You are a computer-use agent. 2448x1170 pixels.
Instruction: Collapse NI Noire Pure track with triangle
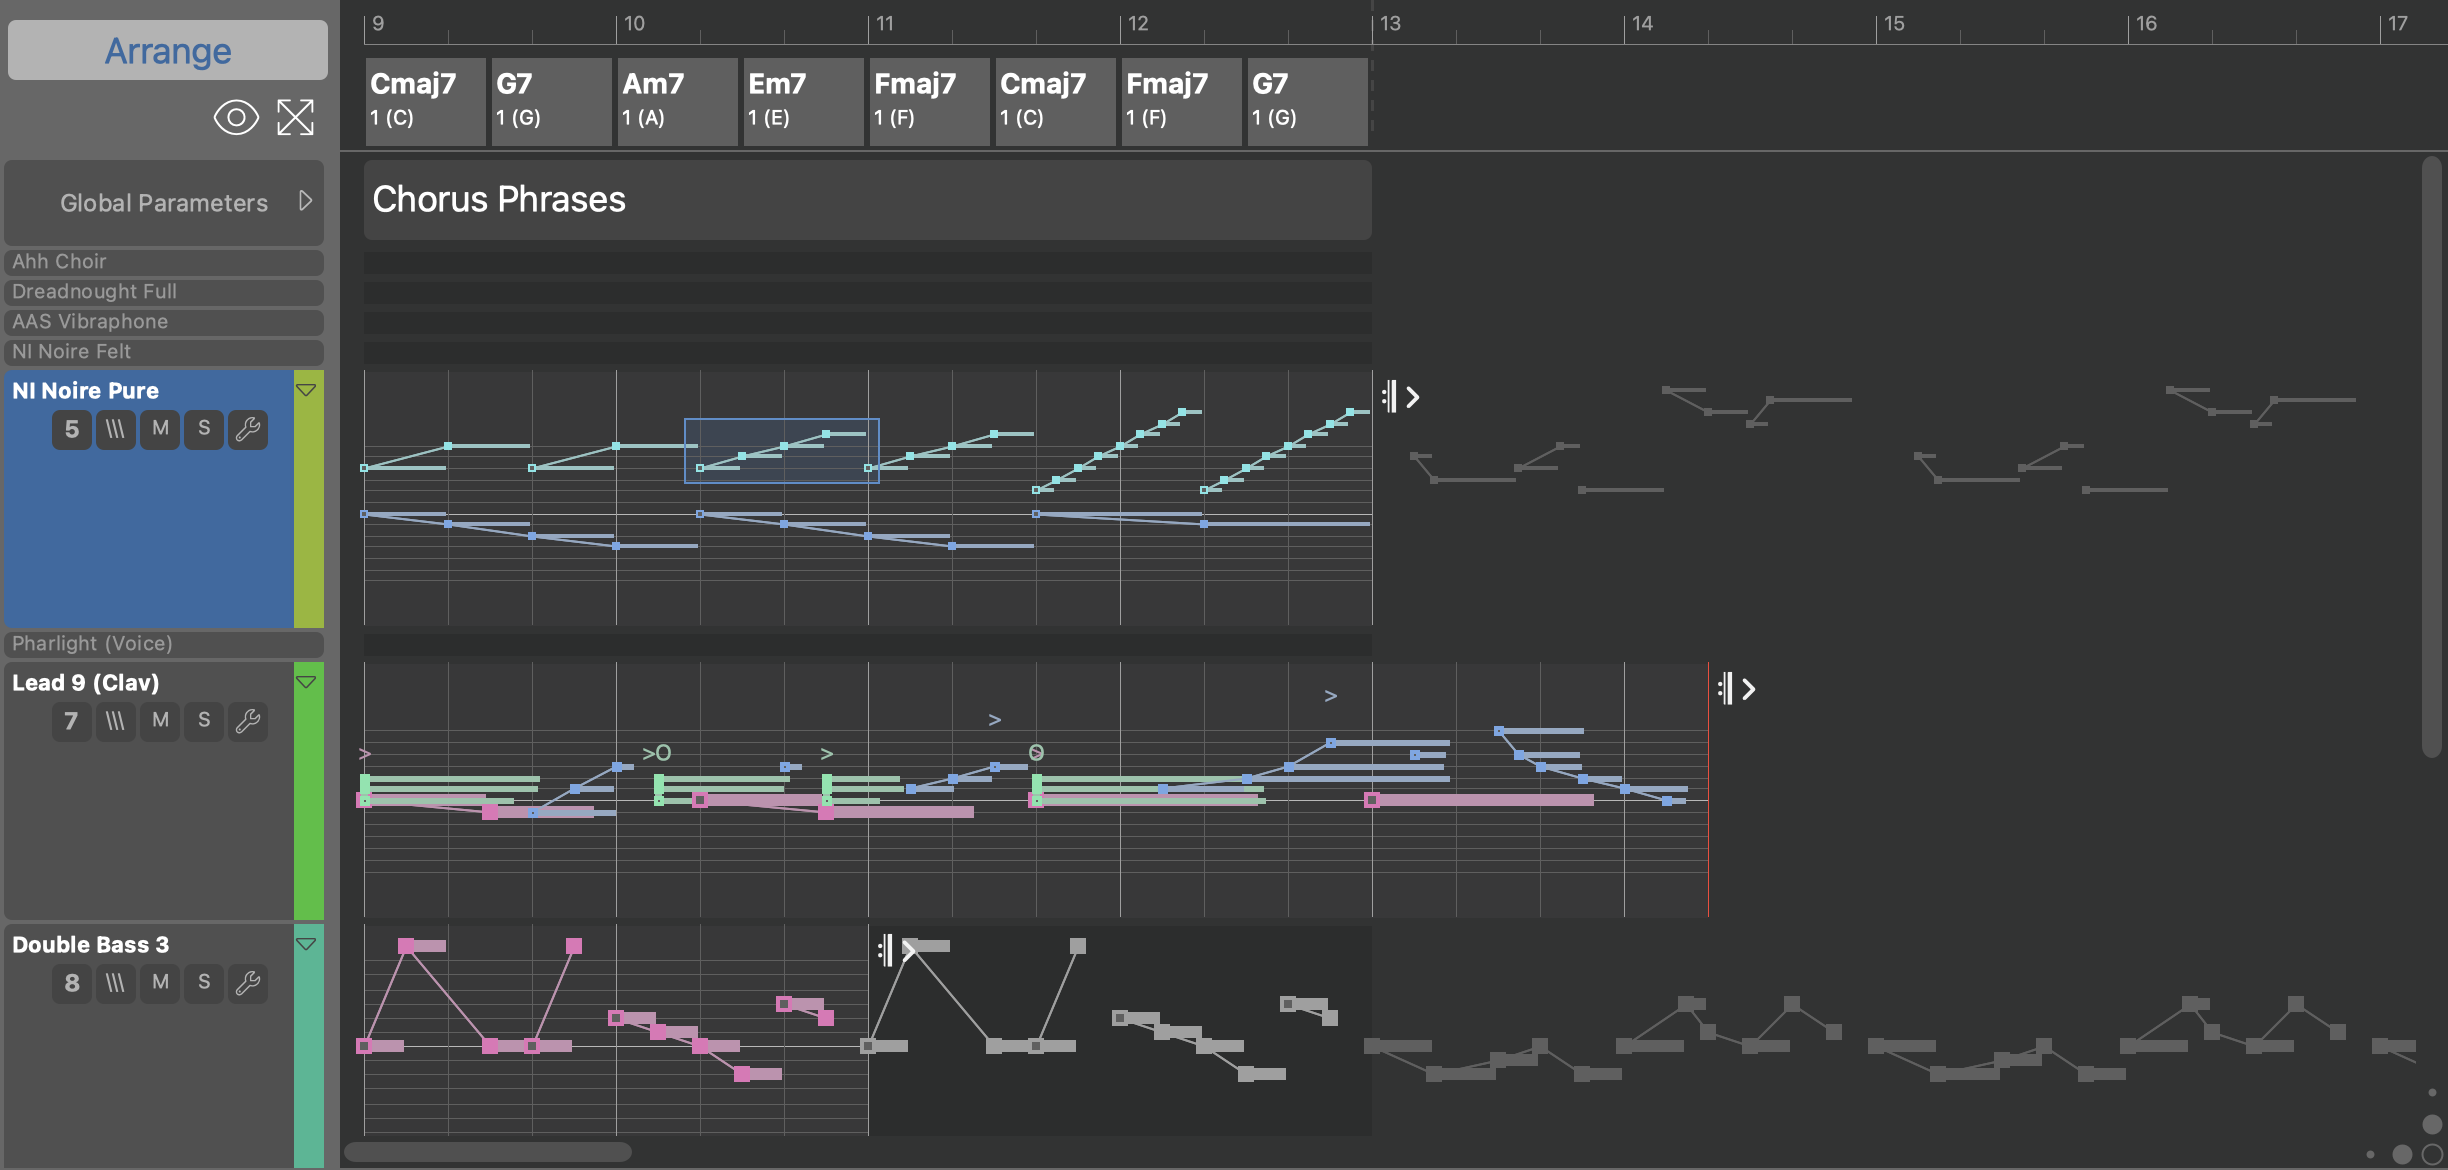tap(306, 390)
